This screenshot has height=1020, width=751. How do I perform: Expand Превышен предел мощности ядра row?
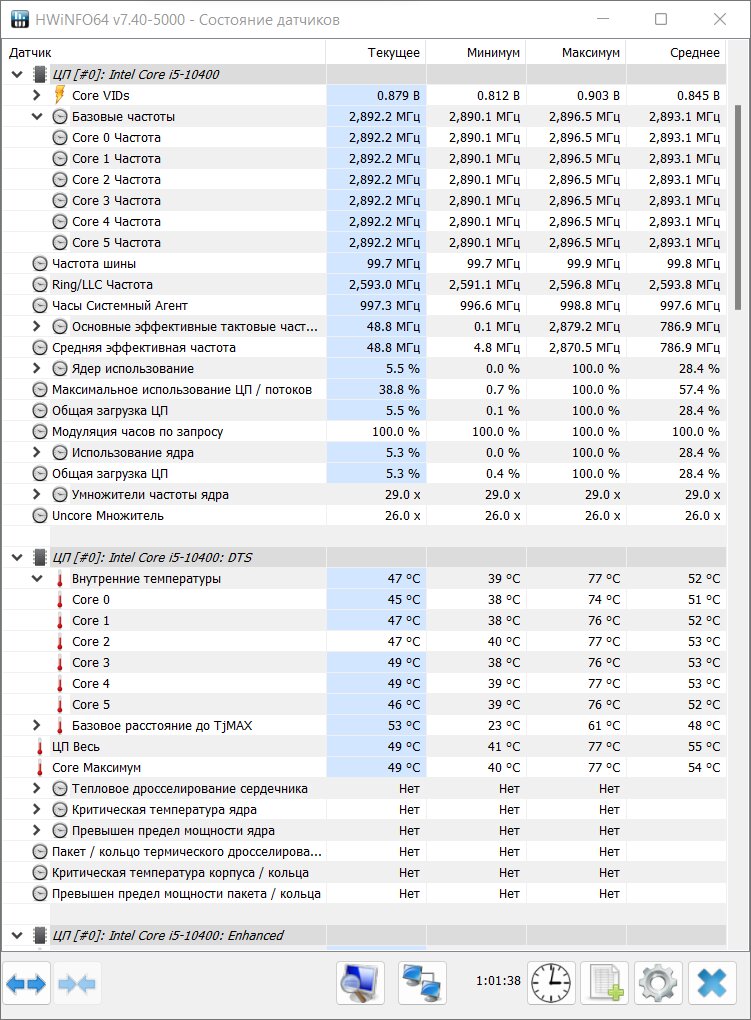pyautogui.click(x=36, y=831)
